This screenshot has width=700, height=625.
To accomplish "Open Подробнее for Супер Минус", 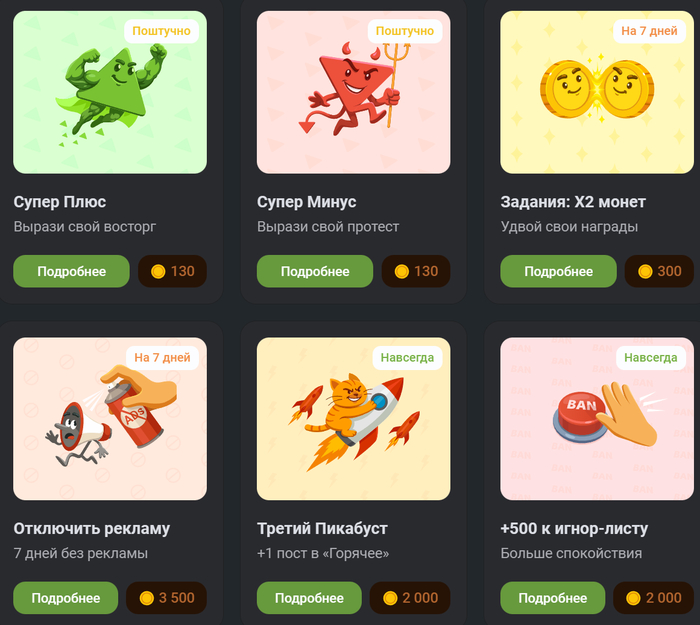I will pyautogui.click(x=315, y=271).
